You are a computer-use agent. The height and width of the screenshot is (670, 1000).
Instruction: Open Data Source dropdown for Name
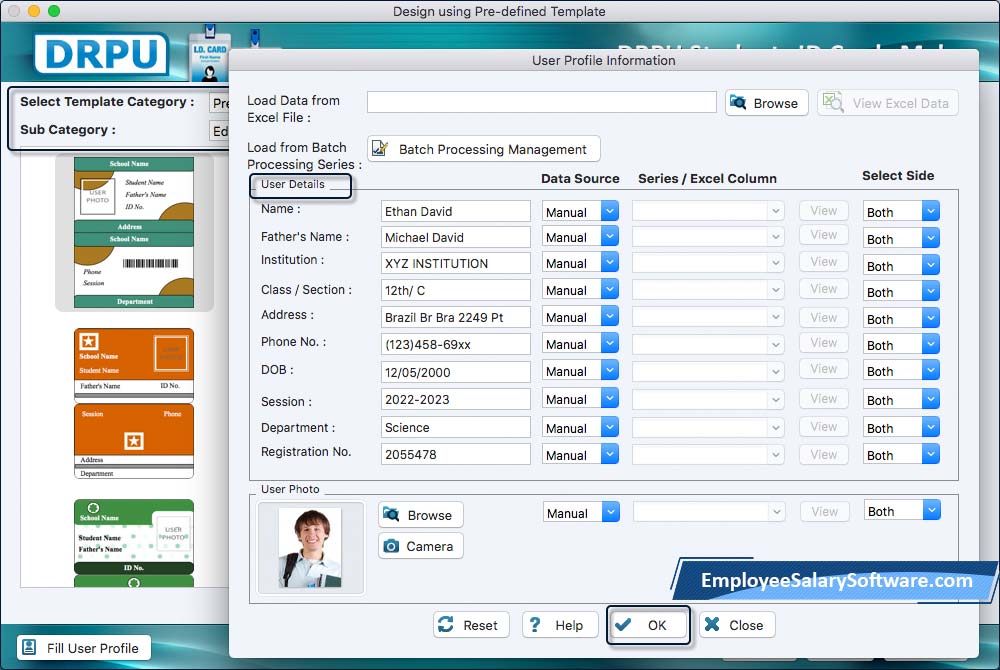[x=580, y=211]
